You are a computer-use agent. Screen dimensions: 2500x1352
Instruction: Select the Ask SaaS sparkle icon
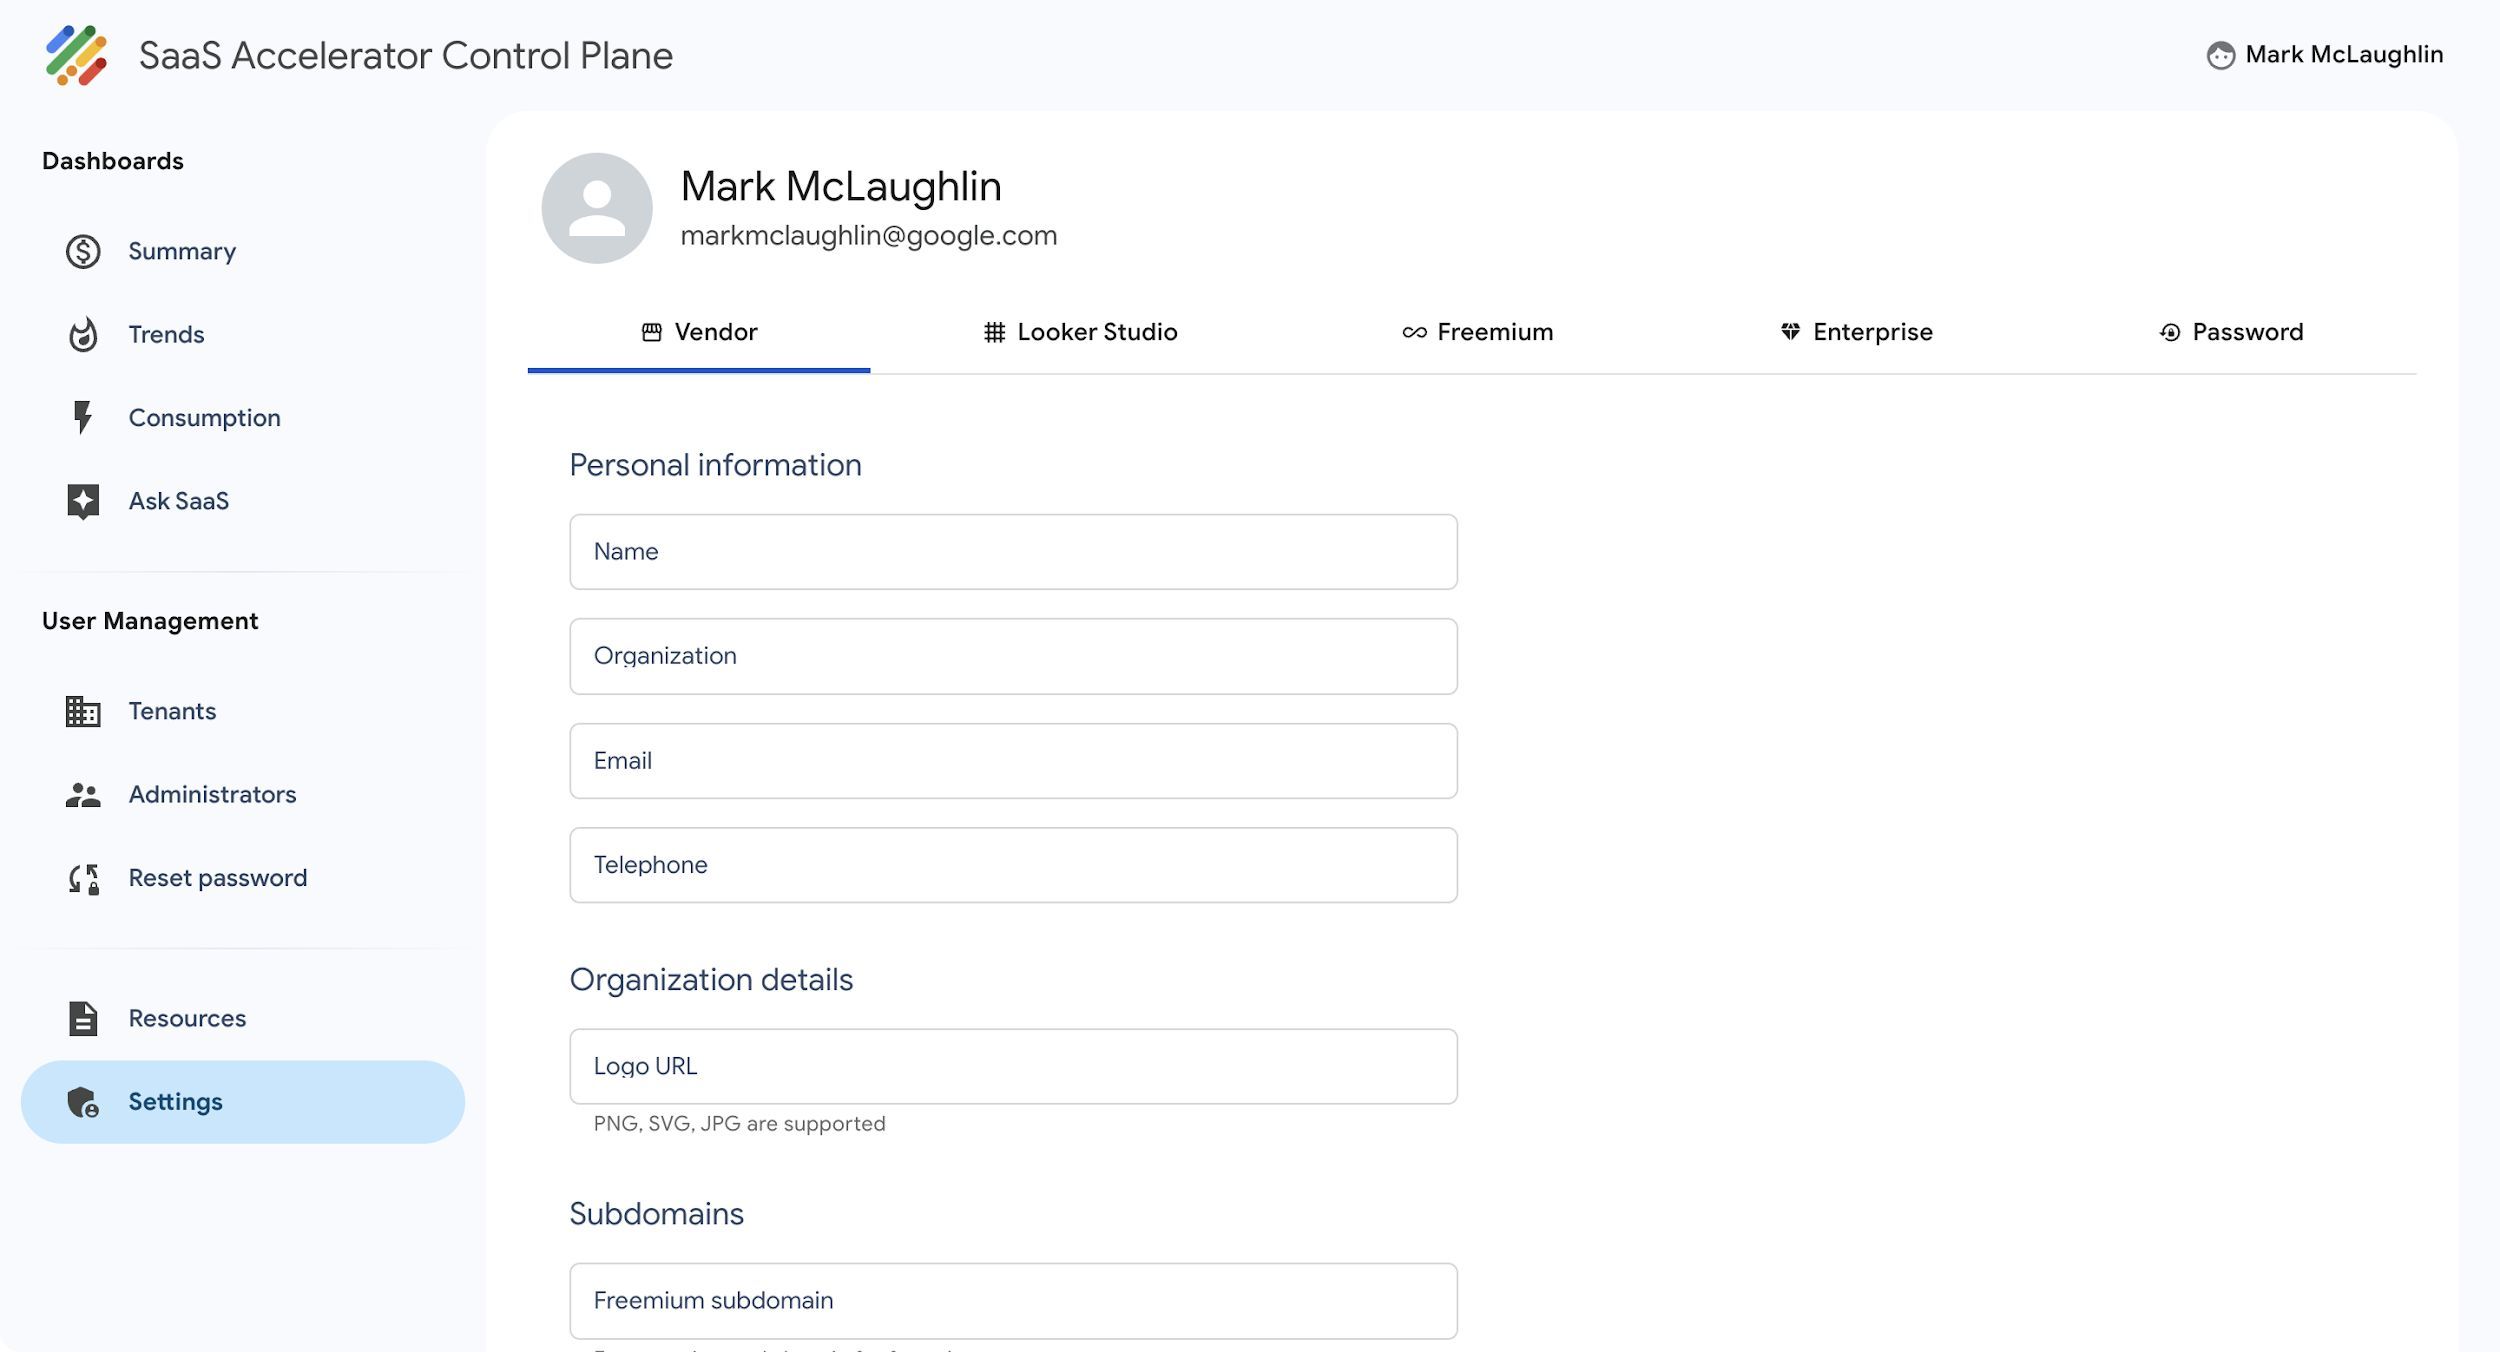click(x=82, y=501)
